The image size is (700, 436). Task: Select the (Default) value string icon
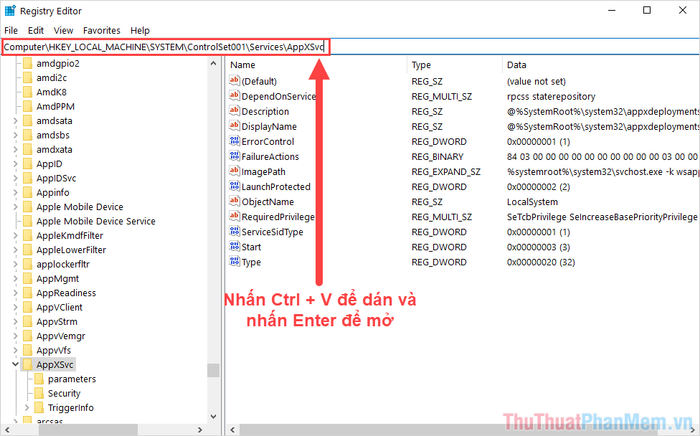[x=234, y=81]
